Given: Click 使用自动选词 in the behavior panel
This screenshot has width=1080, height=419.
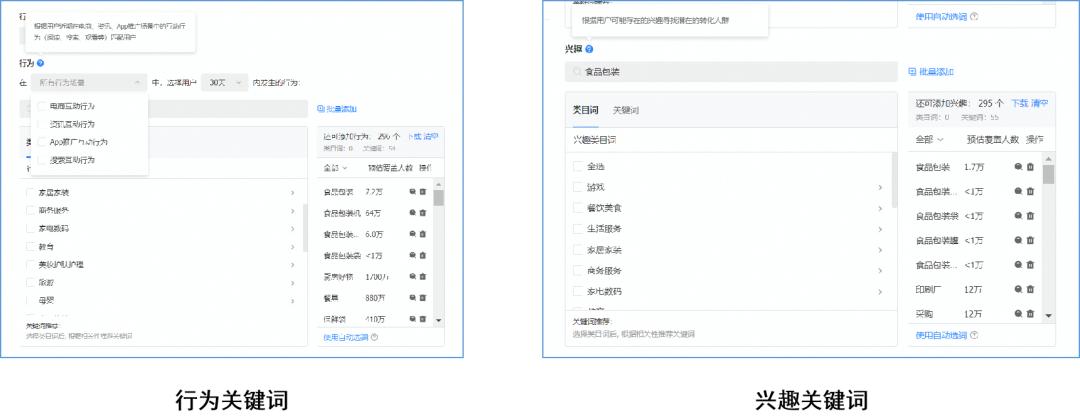Looking at the screenshot, I should pos(346,338).
